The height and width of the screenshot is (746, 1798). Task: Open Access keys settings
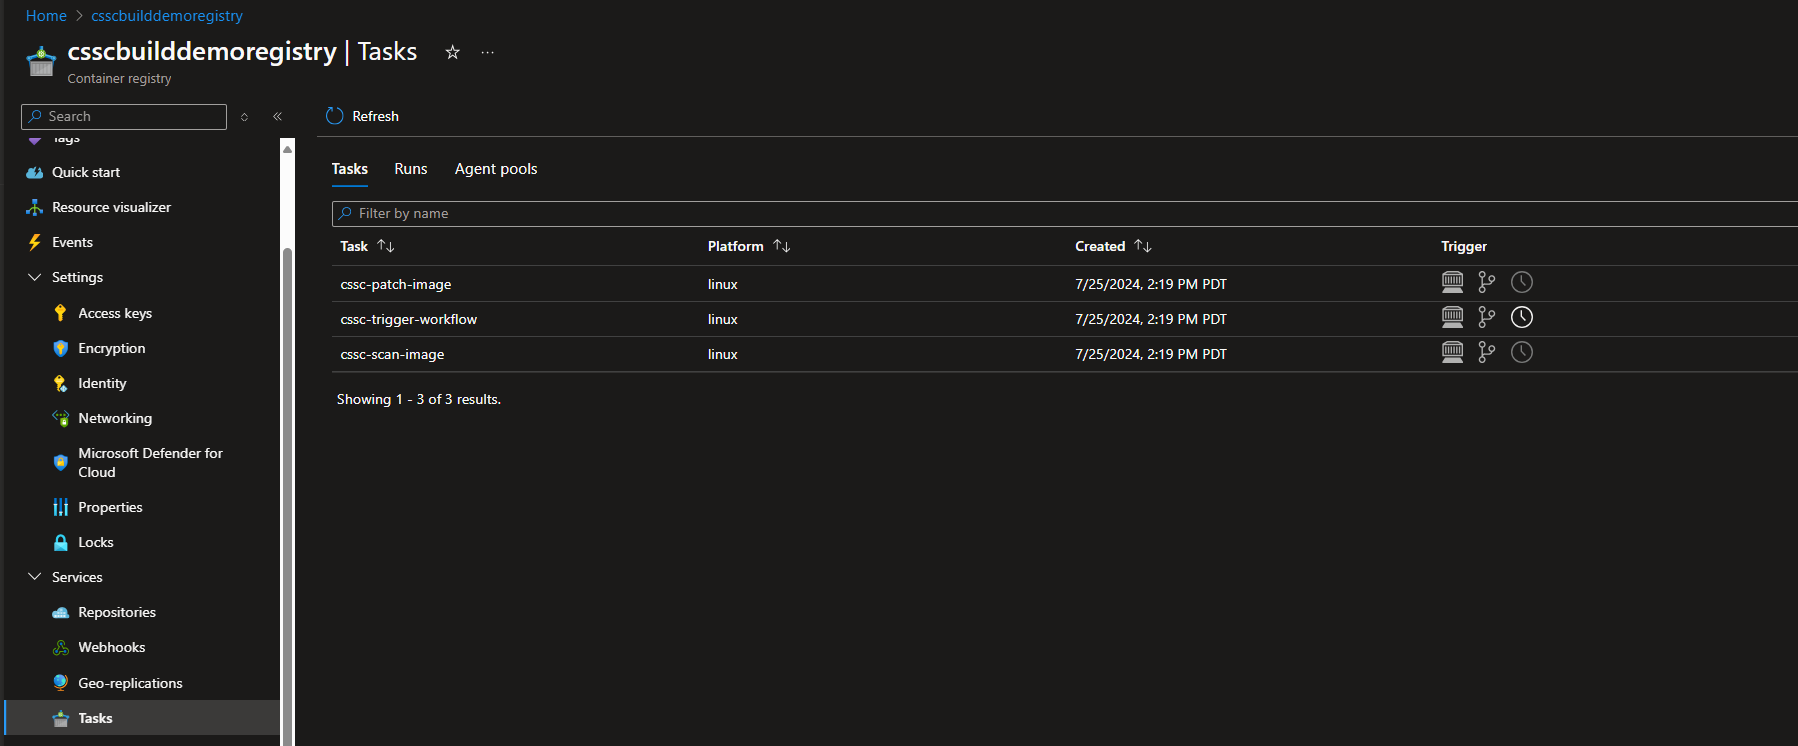pyautogui.click(x=115, y=313)
